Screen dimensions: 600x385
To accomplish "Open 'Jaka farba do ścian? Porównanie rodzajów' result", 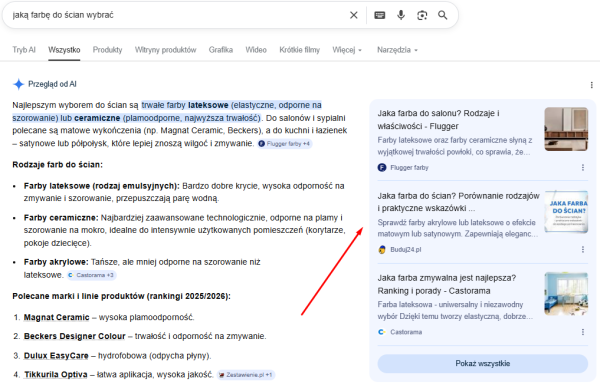I will (x=458, y=202).
